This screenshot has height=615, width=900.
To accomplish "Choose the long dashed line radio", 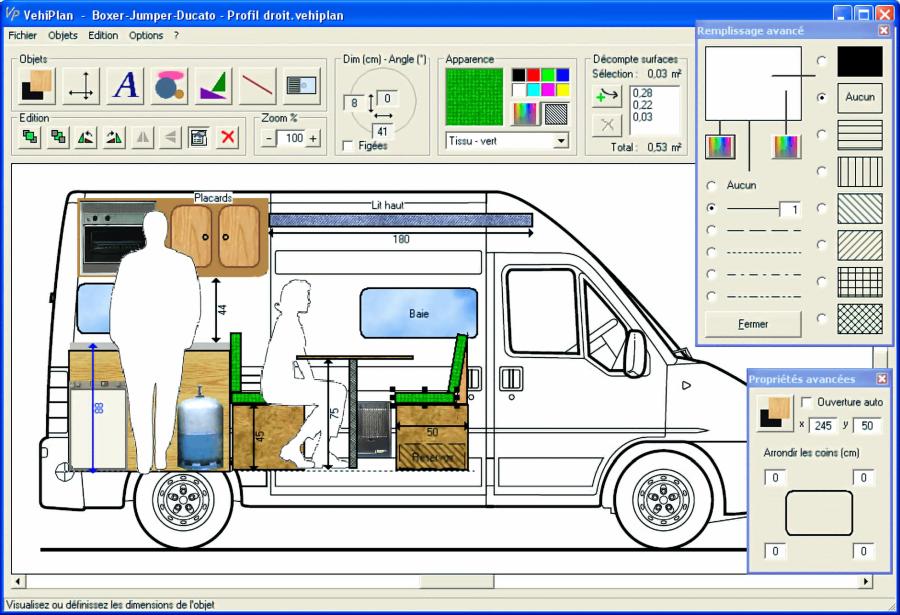I will tap(712, 230).
